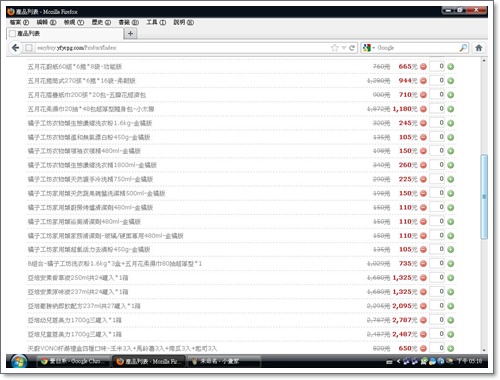Open the 檔案 (F) menu
The image size is (500, 380).
(x=19, y=22)
